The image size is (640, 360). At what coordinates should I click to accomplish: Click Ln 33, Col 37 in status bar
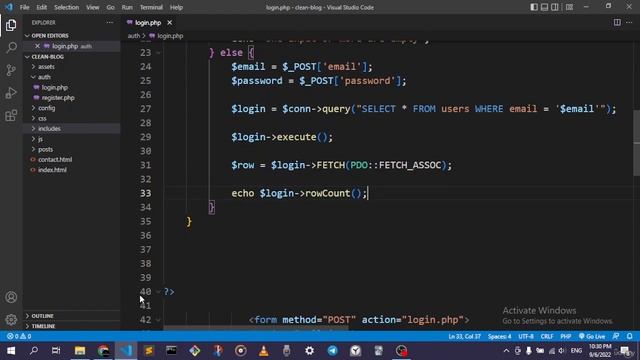point(464,336)
